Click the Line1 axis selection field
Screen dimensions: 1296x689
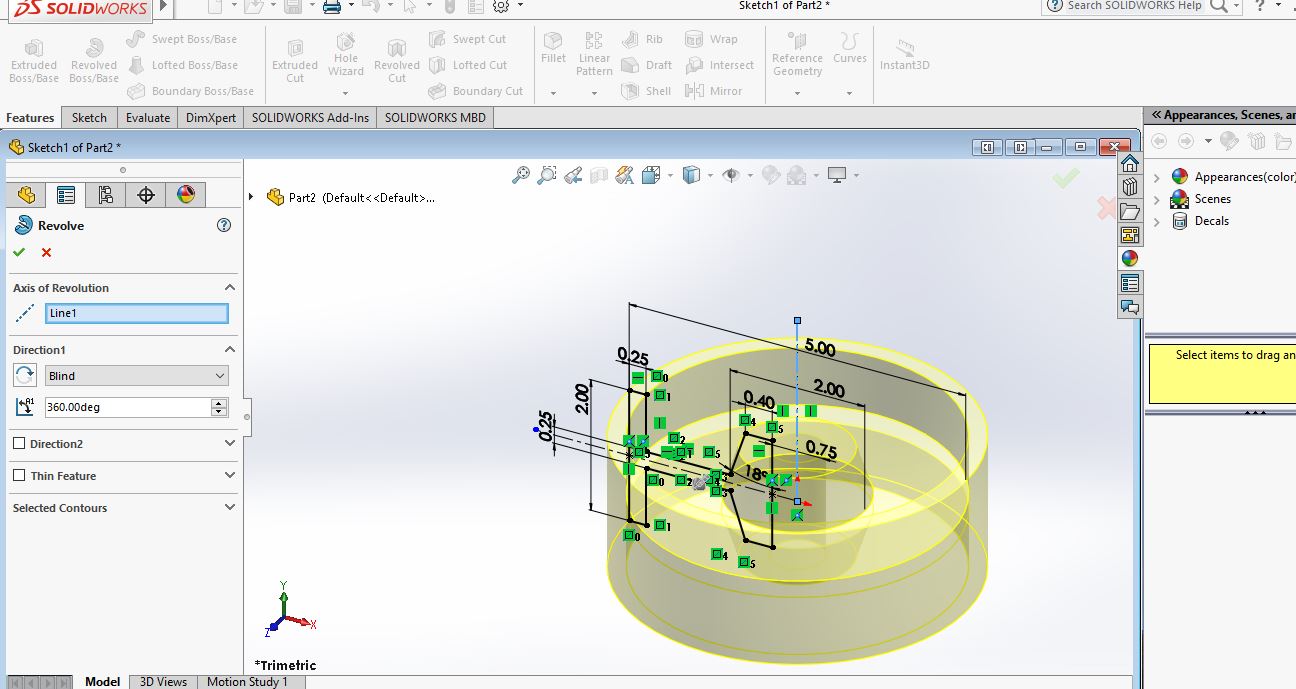(137, 313)
